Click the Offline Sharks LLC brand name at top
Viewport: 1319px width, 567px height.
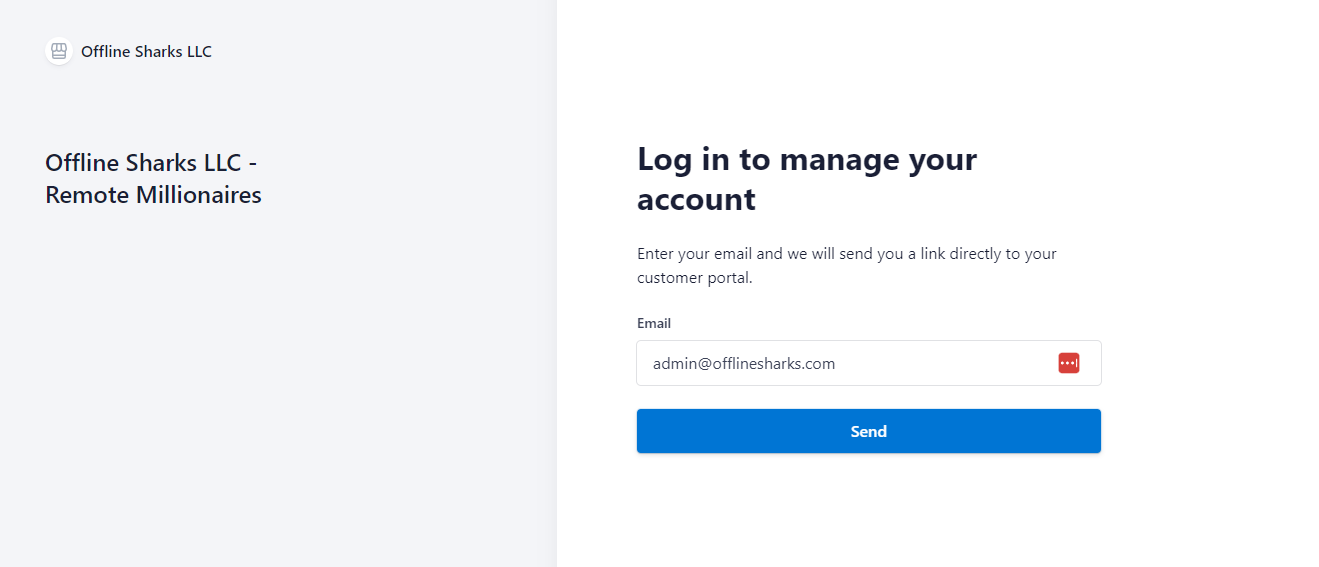[x=146, y=52]
